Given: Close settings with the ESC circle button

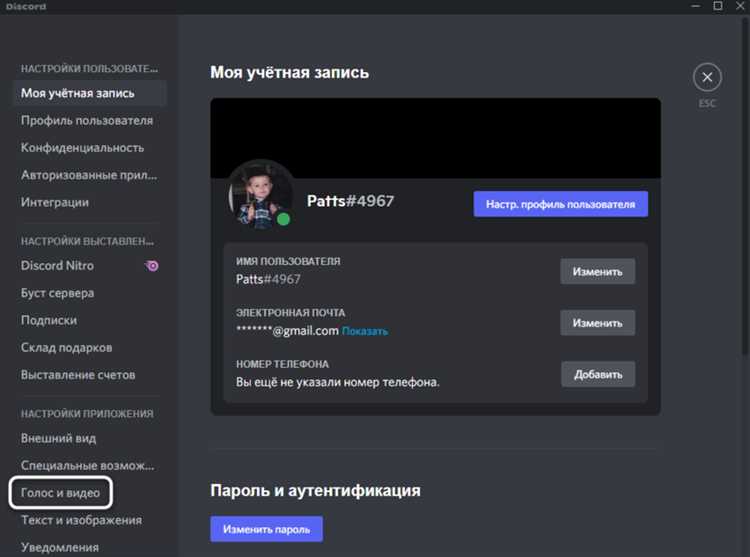Looking at the screenshot, I should [707, 77].
